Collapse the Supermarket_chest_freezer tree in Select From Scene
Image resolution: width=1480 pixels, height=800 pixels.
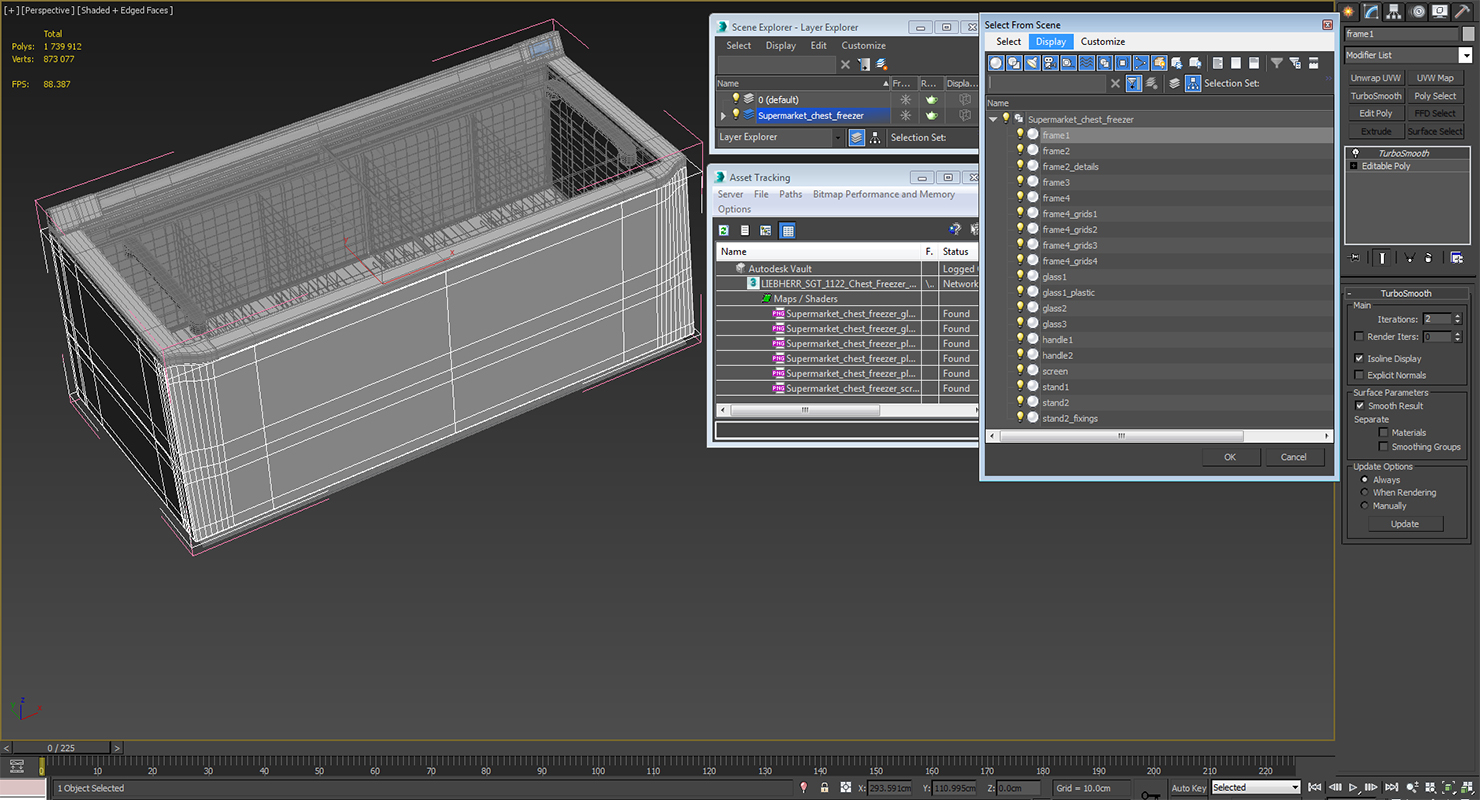[x=993, y=119]
